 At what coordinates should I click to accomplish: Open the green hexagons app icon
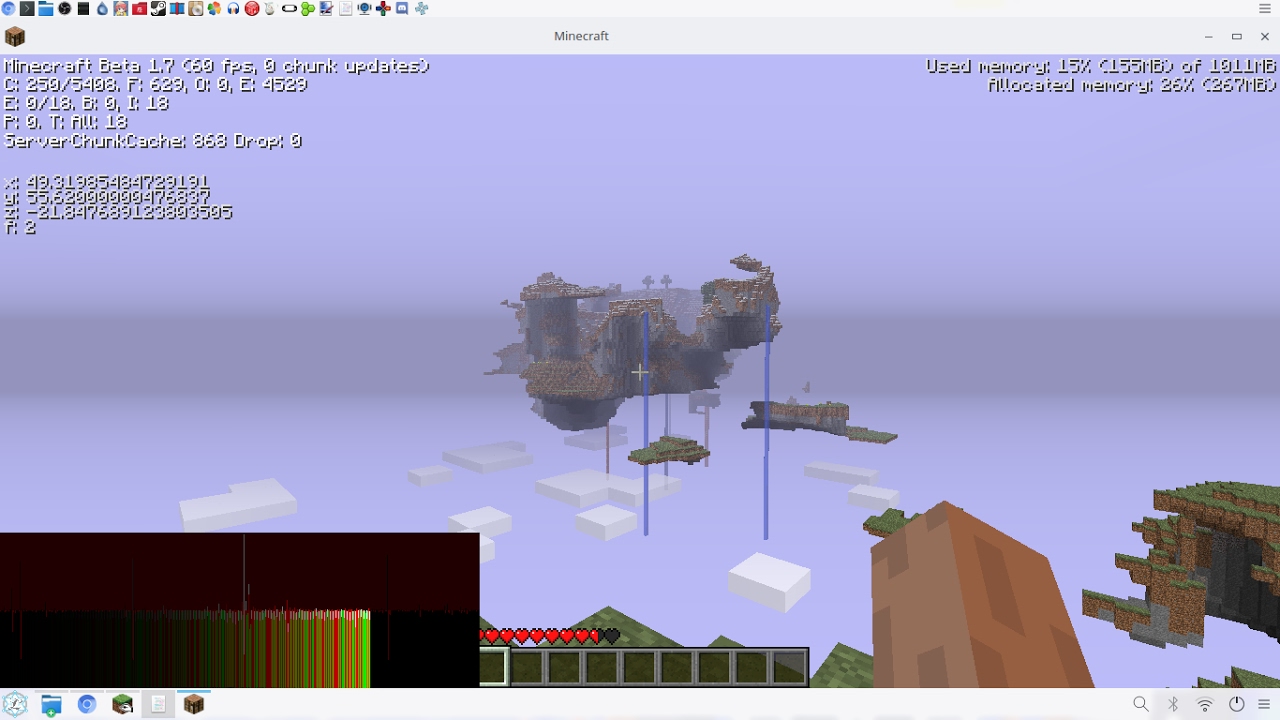(307, 9)
